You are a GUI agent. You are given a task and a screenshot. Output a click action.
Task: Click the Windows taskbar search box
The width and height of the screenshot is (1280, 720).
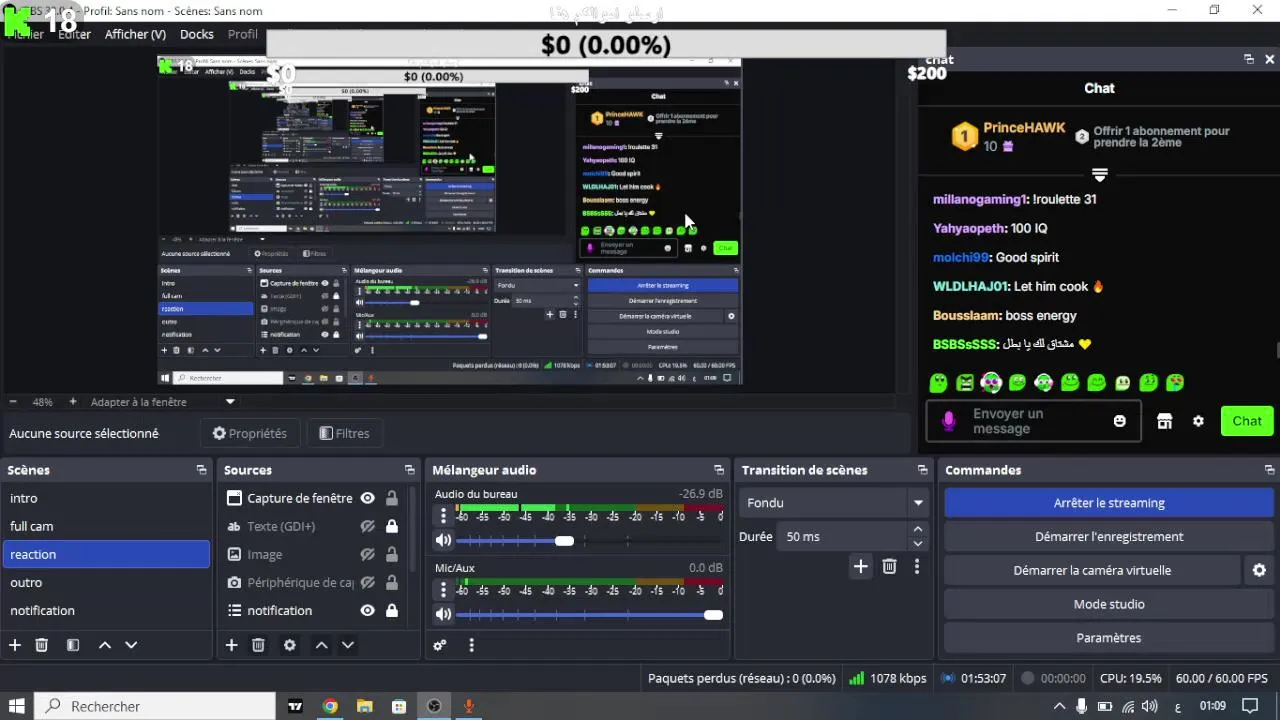pos(155,706)
